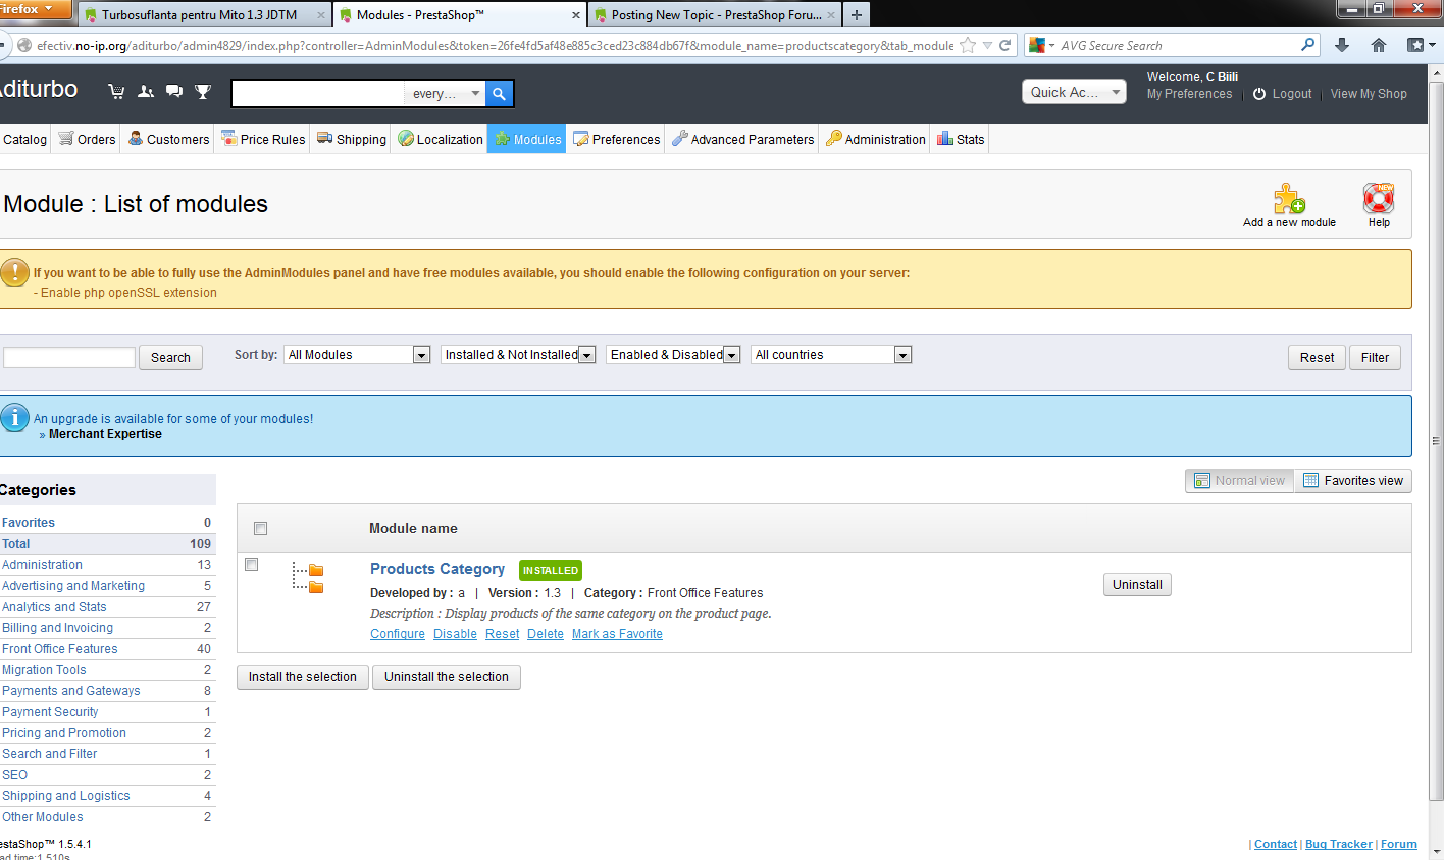Switch to Favorites view

(x=1353, y=481)
